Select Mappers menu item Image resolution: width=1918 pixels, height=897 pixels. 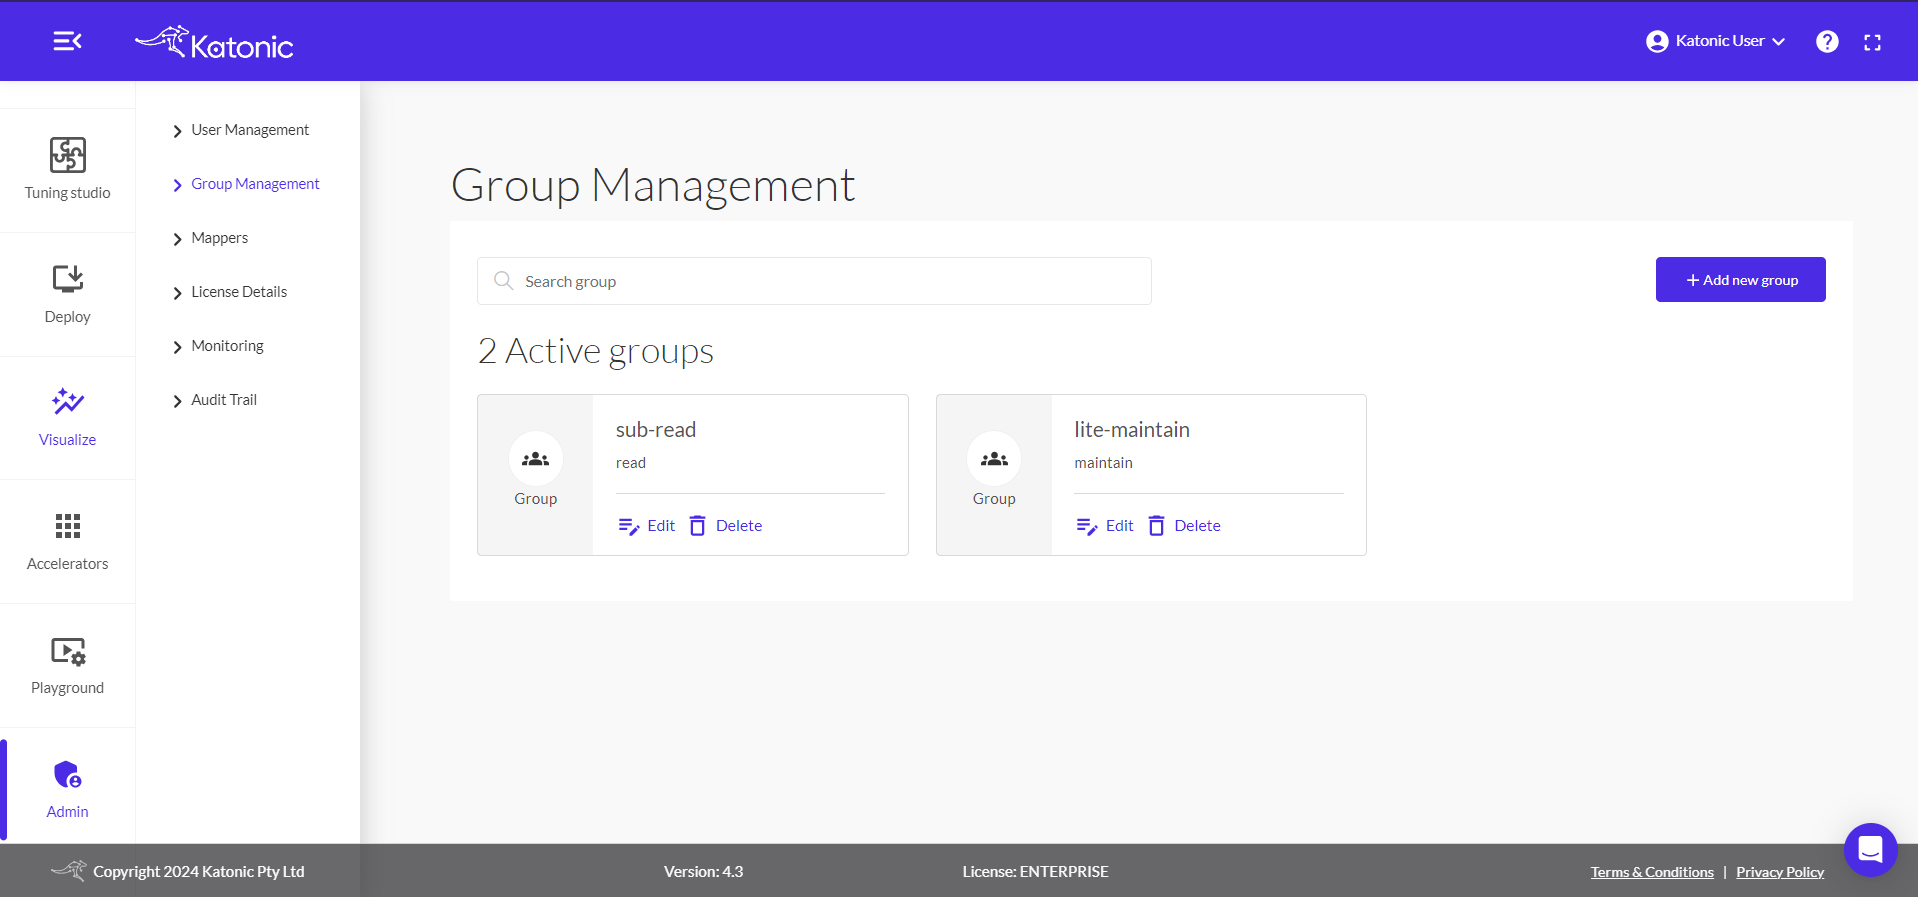click(219, 238)
